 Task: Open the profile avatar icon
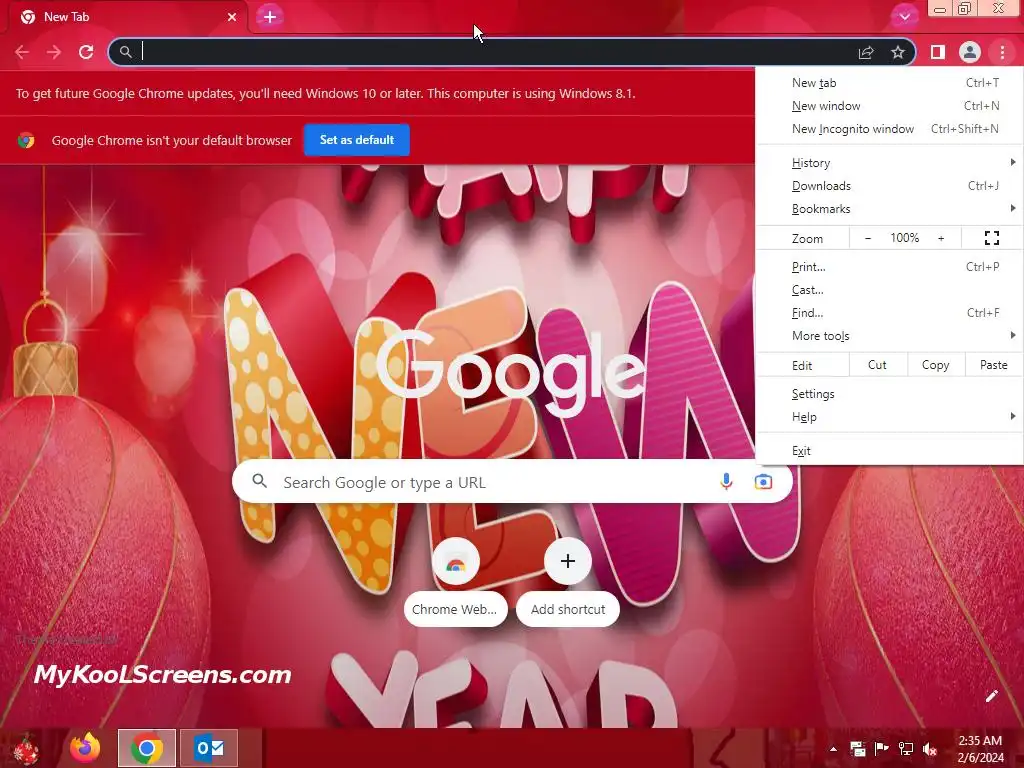[x=970, y=52]
